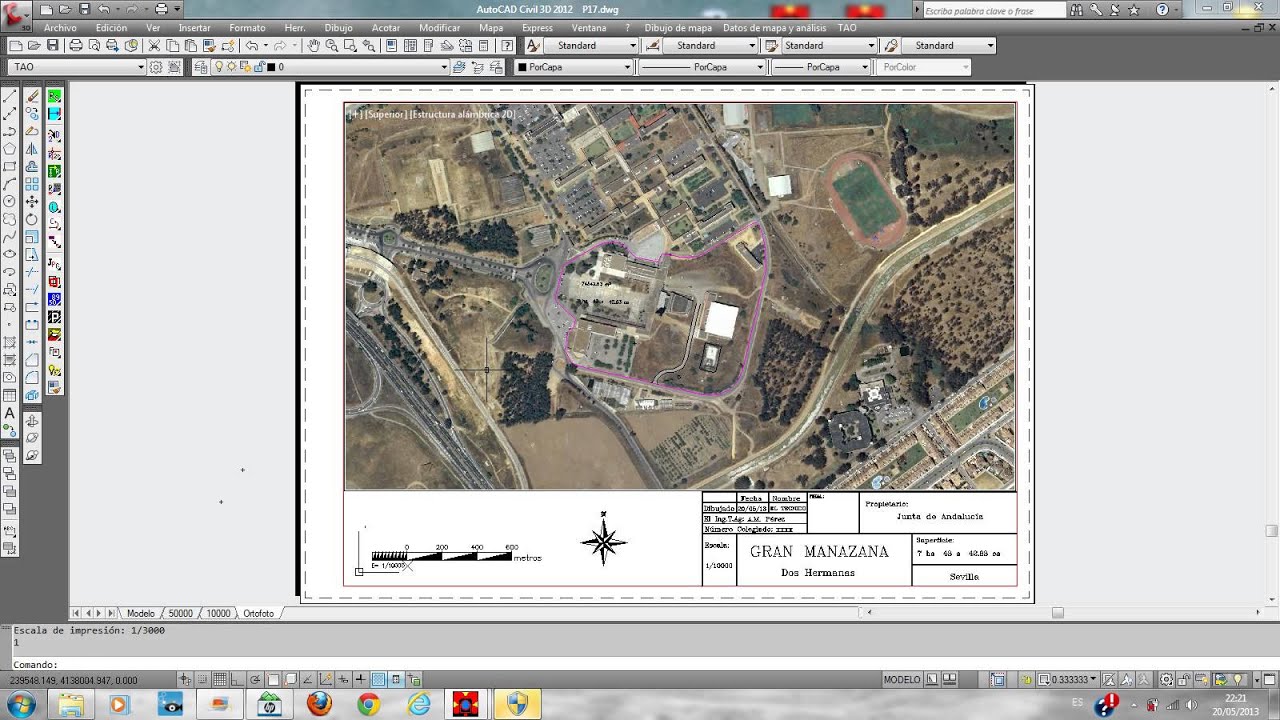Click the Estructura alámbrica 2D visual style label
Screen dimensions: 1280x720
tap(462, 114)
